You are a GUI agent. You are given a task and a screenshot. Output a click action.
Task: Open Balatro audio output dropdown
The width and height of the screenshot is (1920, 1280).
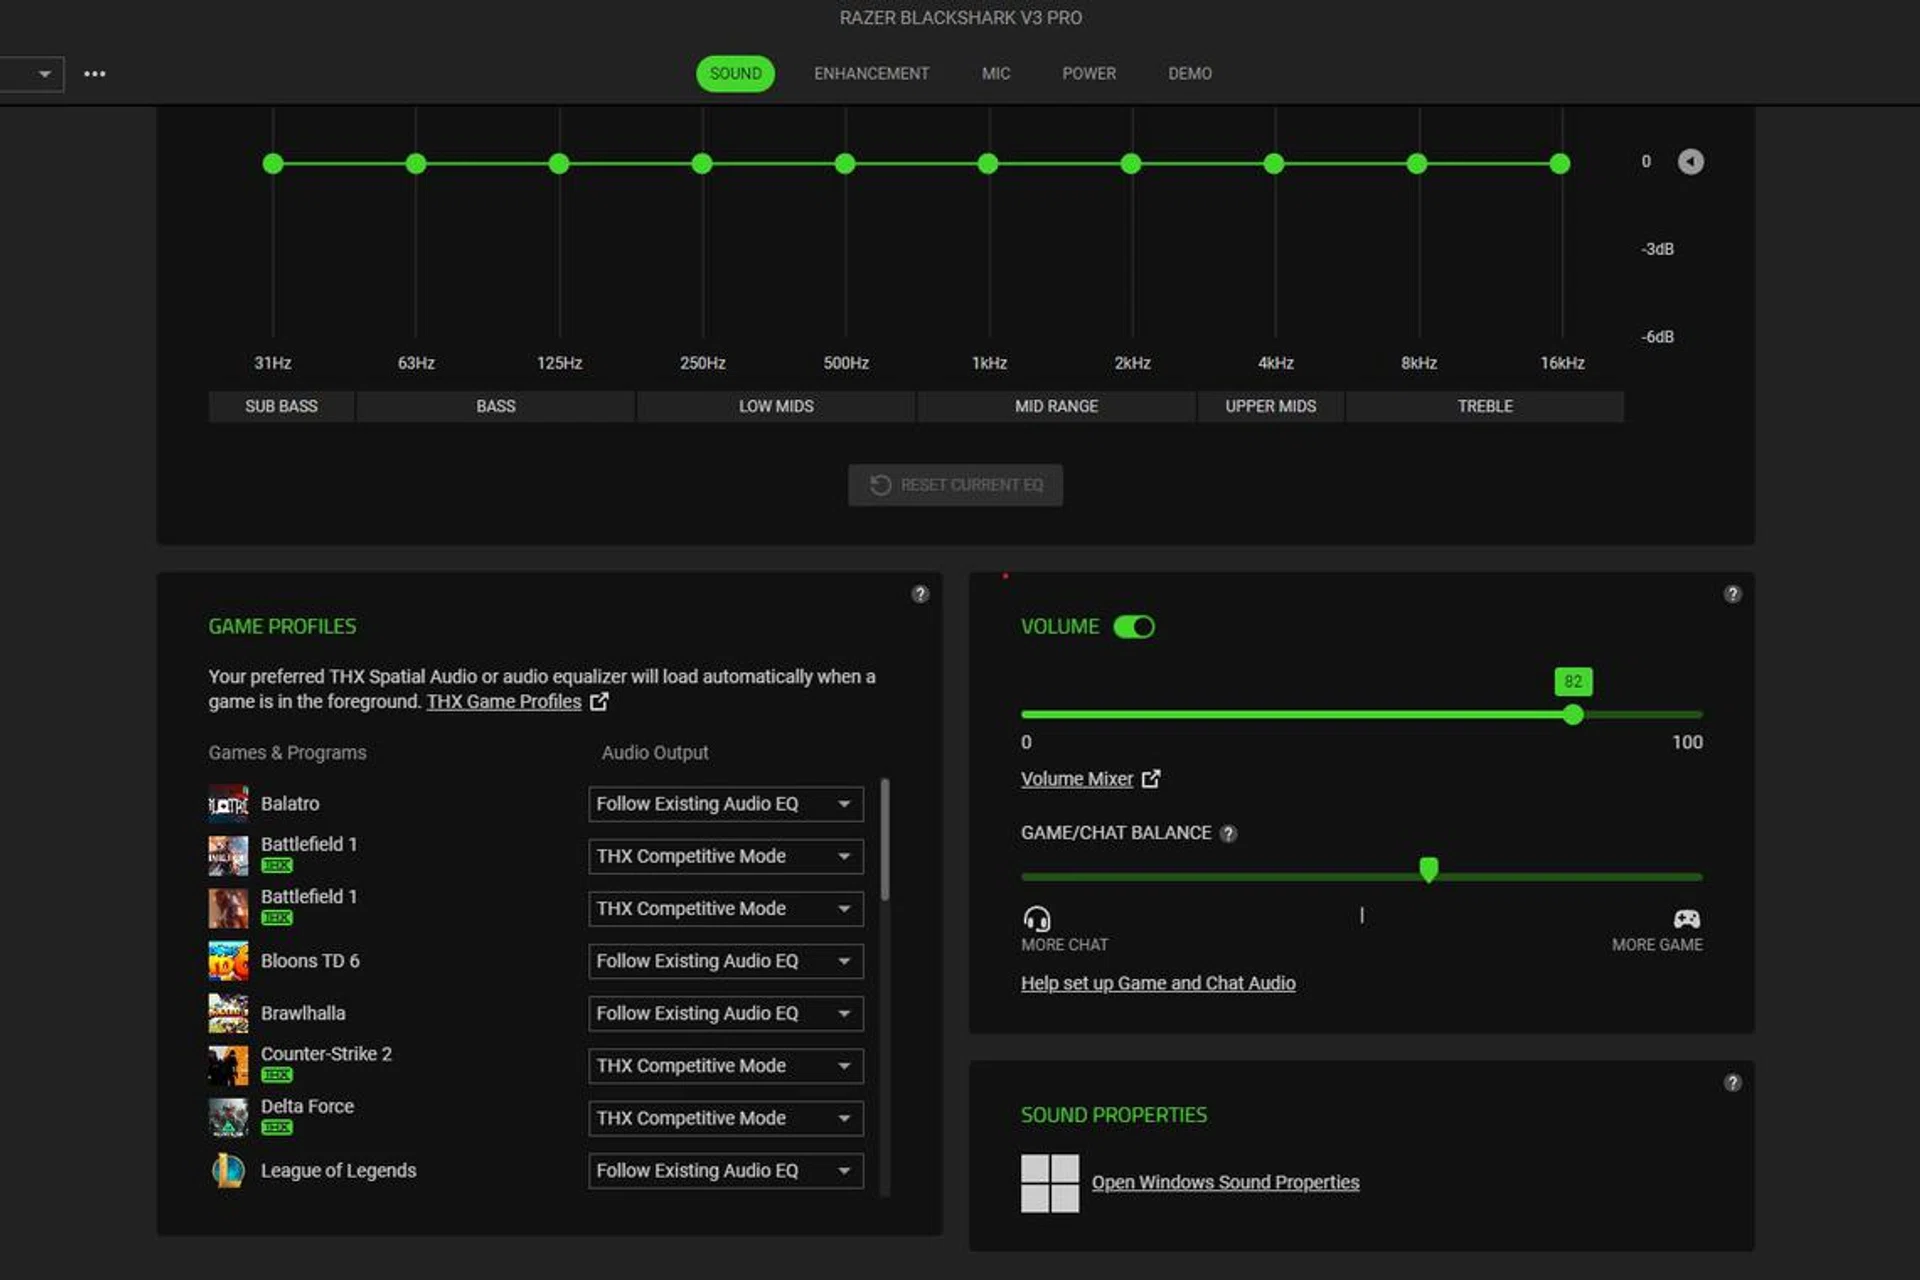point(725,804)
